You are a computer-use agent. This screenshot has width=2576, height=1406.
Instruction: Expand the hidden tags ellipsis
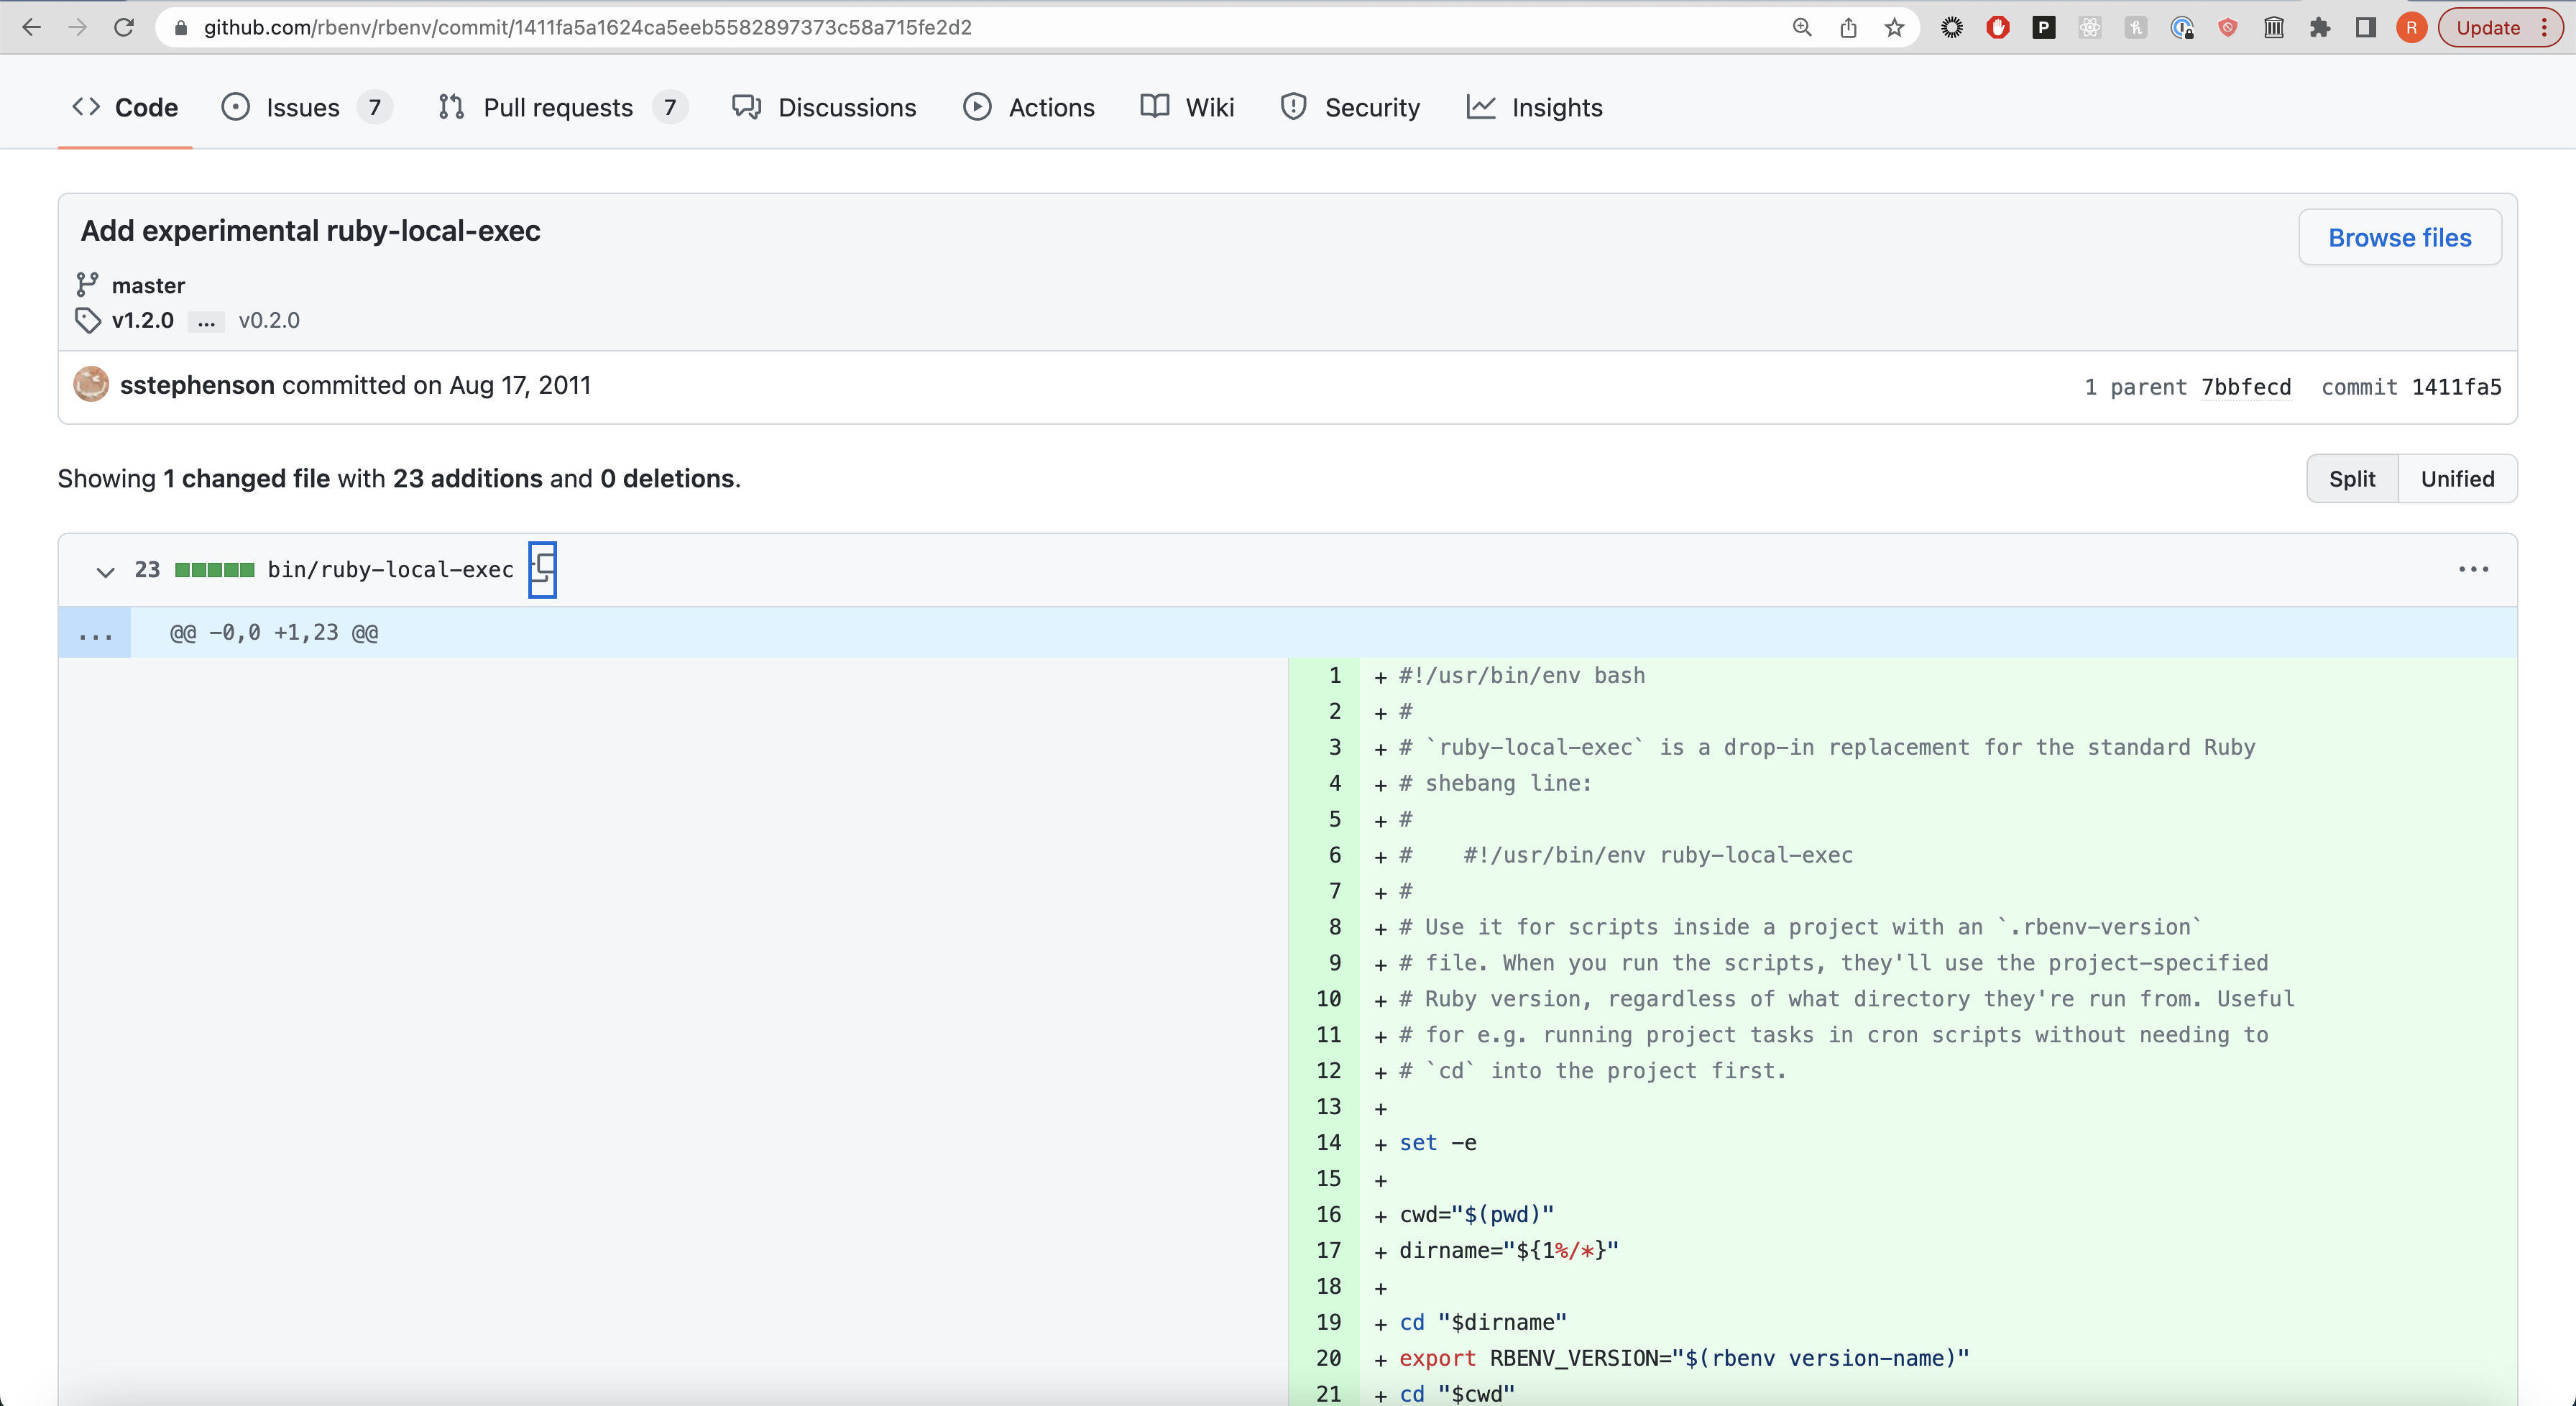point(206,321)
